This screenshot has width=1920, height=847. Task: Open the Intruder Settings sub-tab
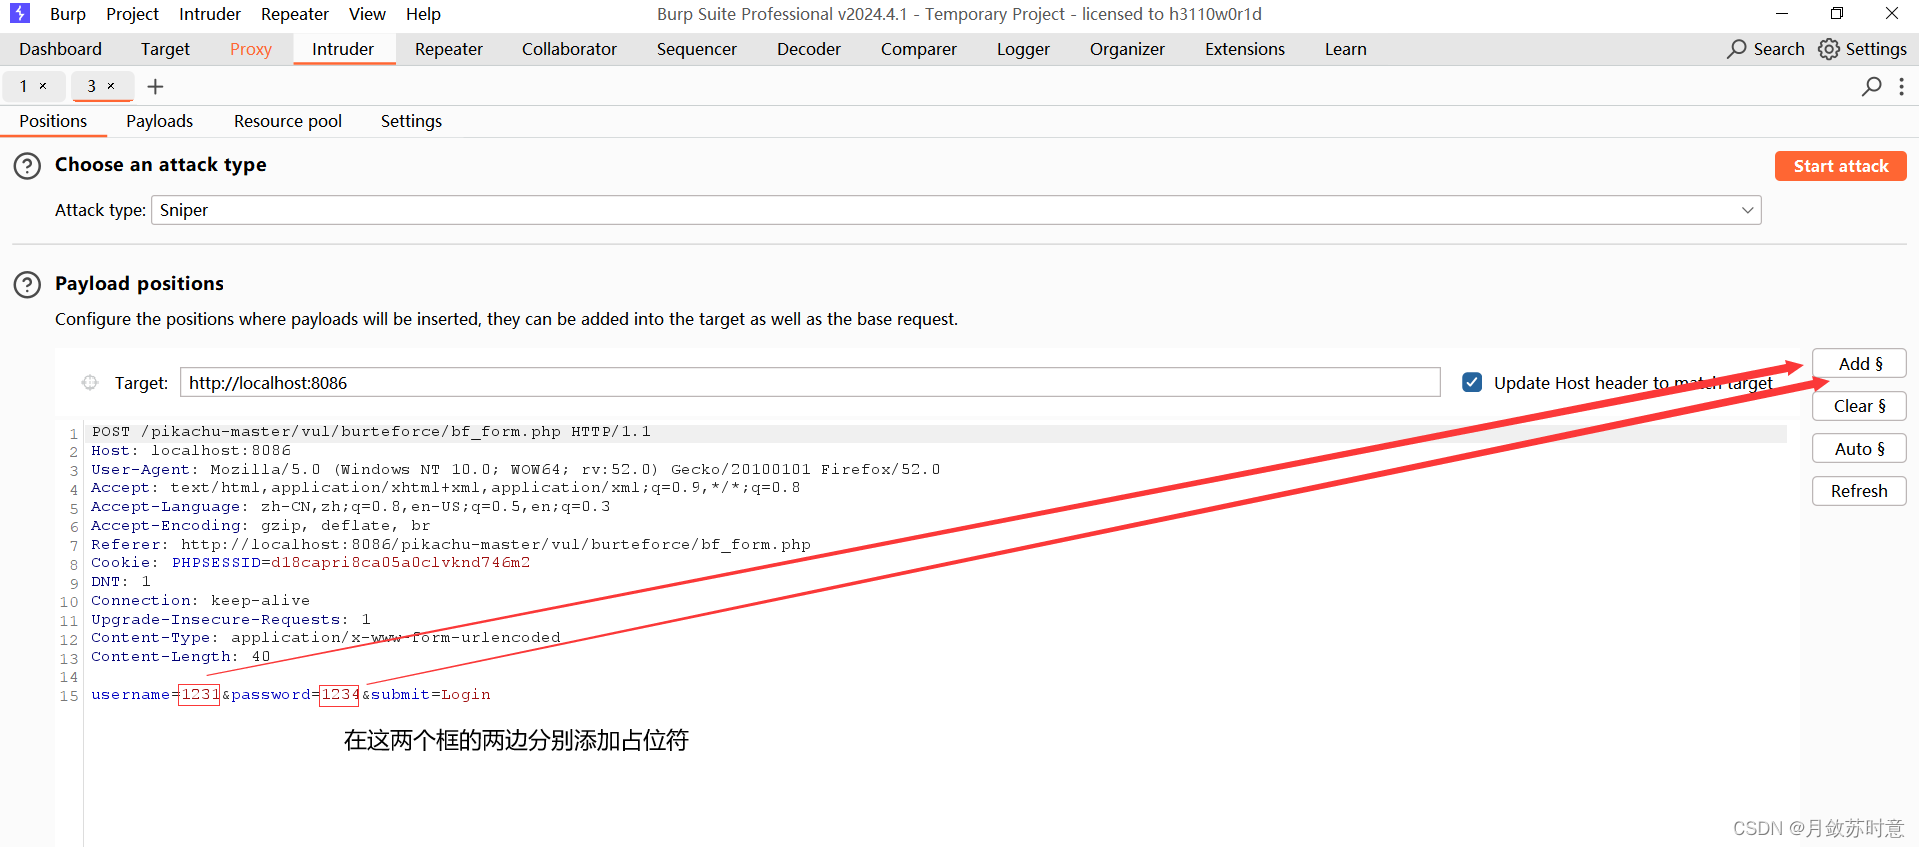[x=411, y=121]
